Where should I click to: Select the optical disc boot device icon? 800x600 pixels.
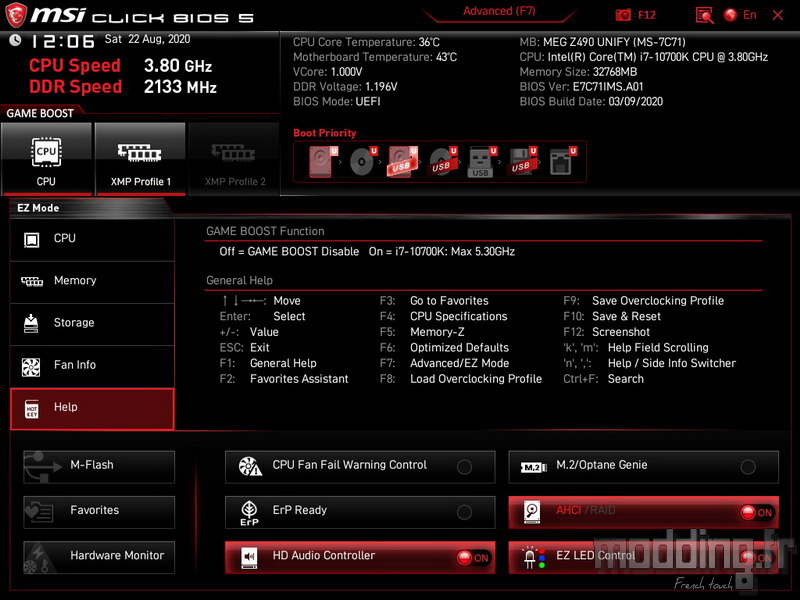tap(363, 162)
